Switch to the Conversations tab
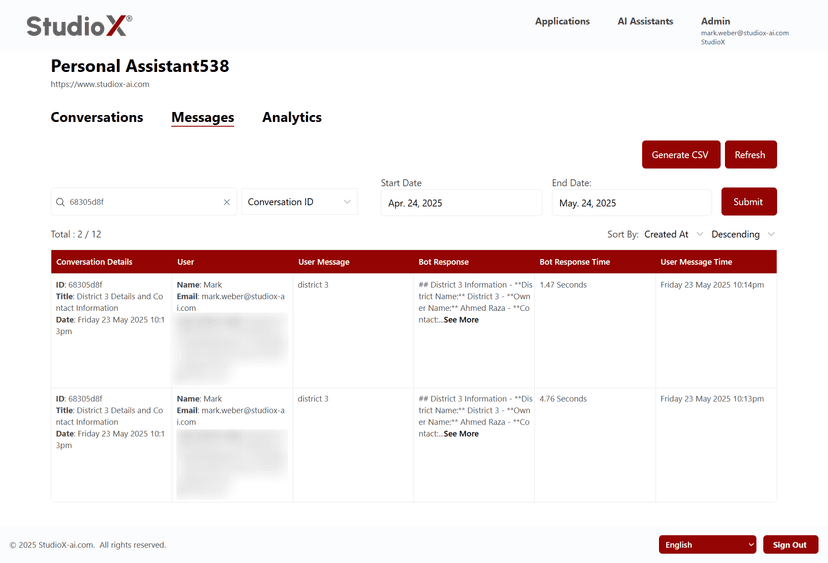Screen dimensions: 828x563 pyautogui.click(x=97, y=117)
